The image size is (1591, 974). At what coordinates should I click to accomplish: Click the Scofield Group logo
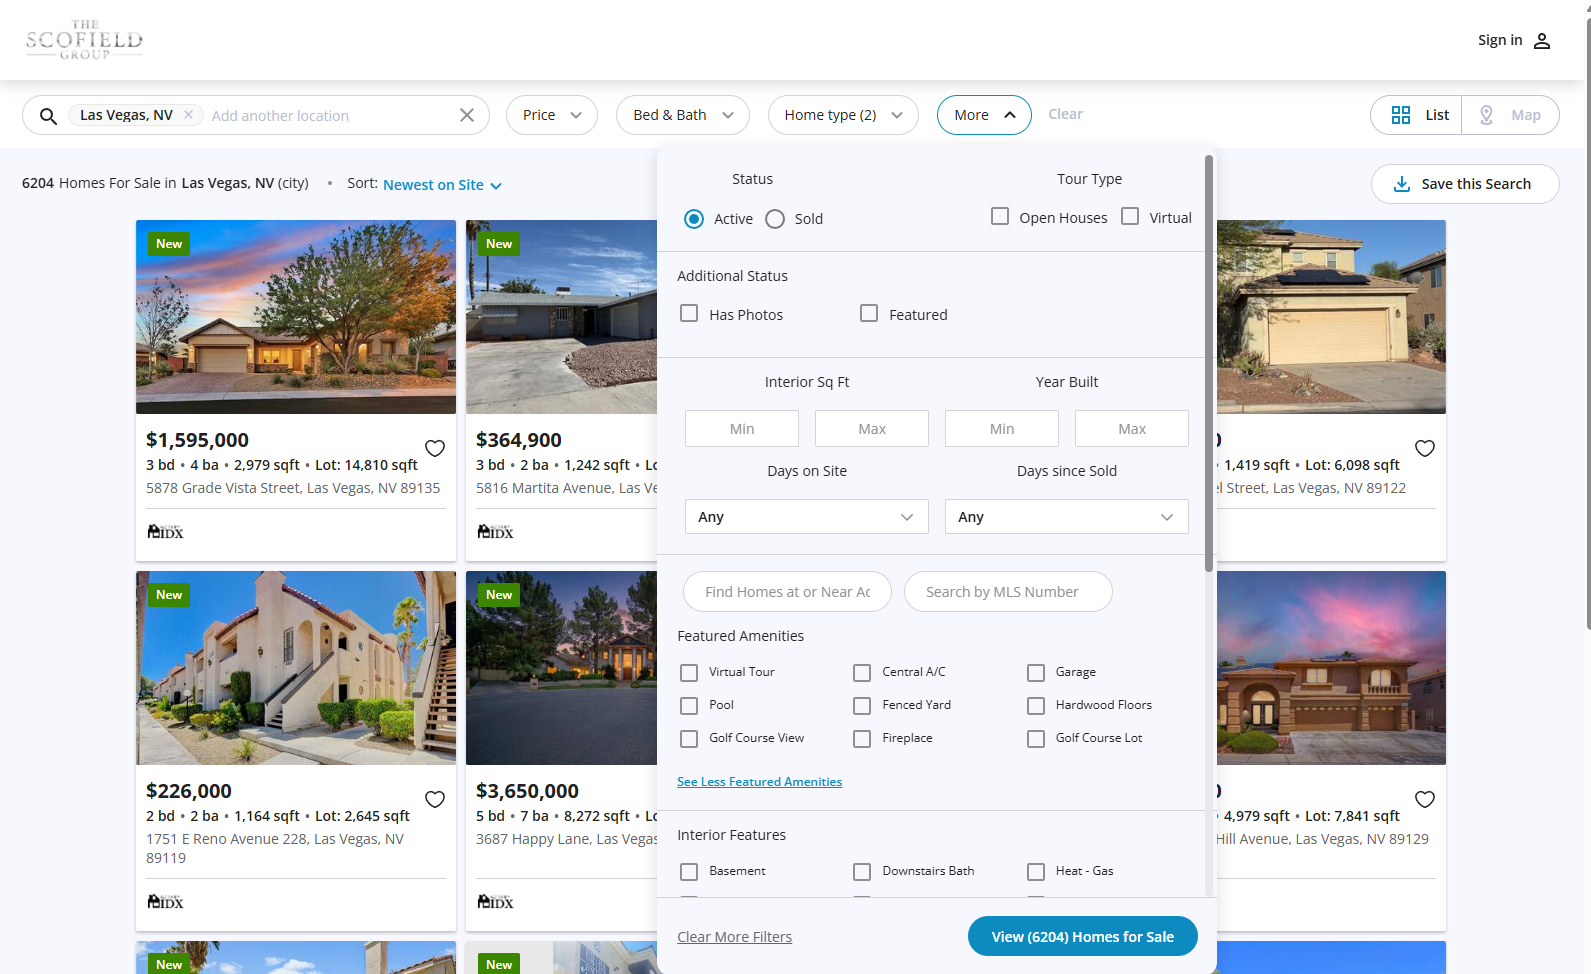tap(85, 40)
